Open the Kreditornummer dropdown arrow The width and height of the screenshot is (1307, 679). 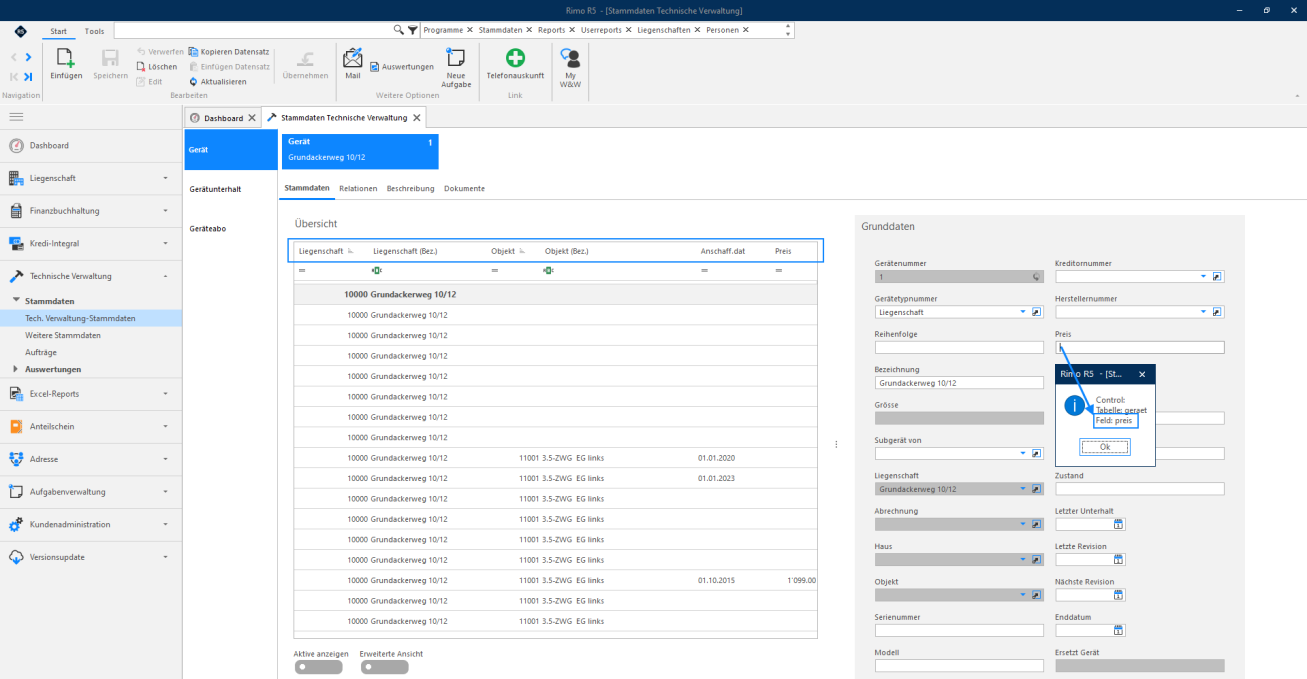click(x=1204, y=277)
